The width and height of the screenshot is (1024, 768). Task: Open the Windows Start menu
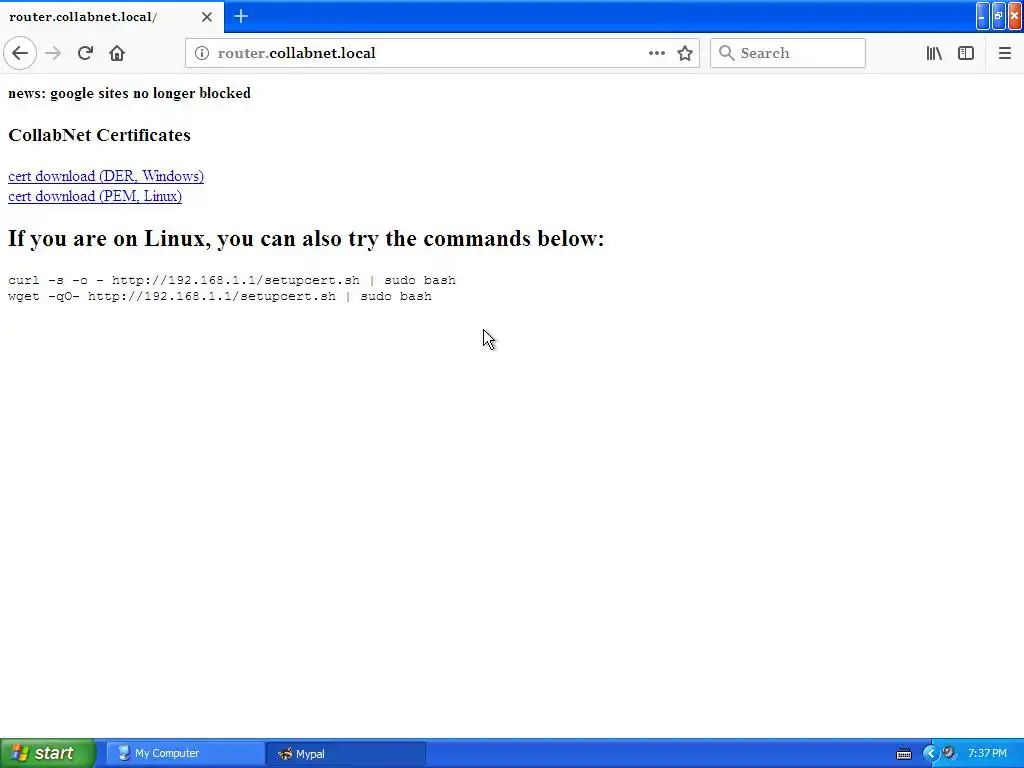pyautogui.click(x=48, y=753)
